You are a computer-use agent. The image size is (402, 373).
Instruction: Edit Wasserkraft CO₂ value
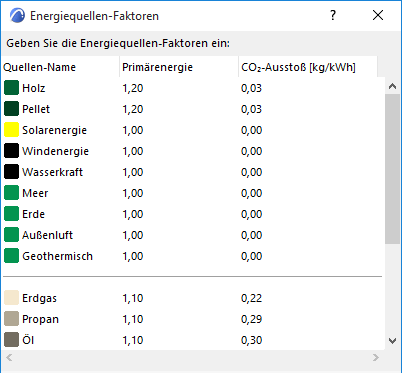tap(251, 172)
